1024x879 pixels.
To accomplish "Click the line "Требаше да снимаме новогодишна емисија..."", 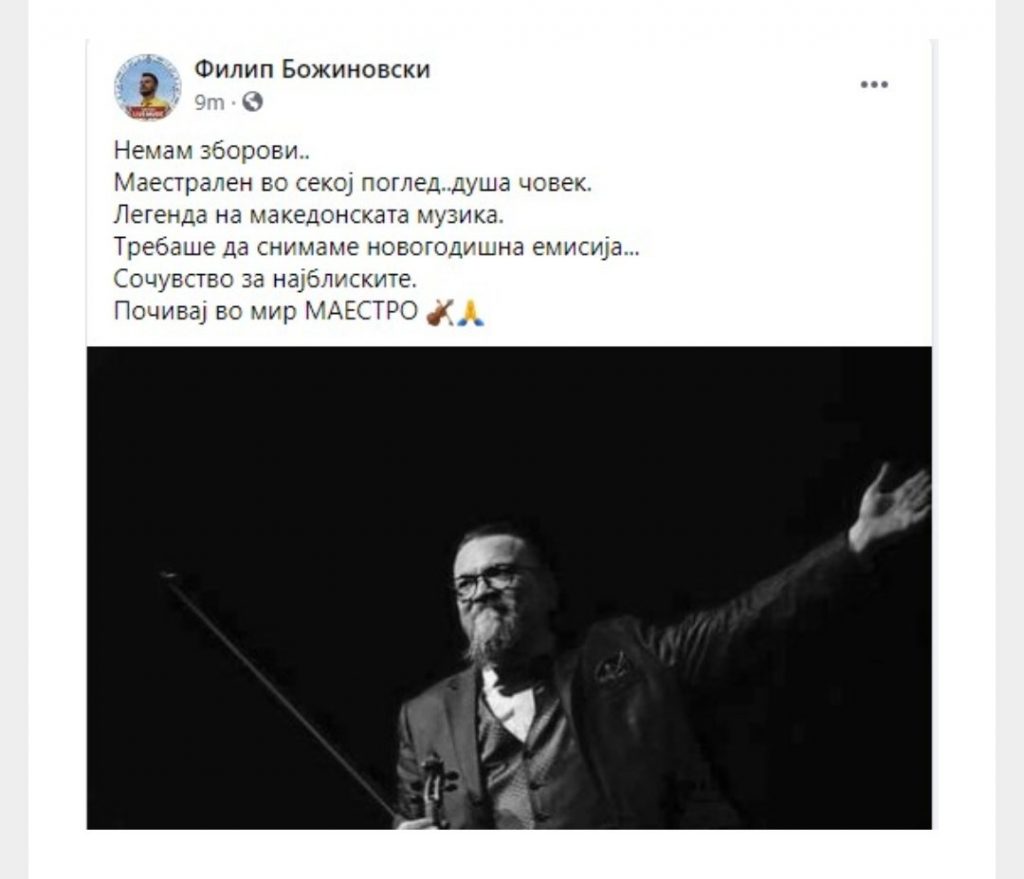I will click(x=377, y=247).
